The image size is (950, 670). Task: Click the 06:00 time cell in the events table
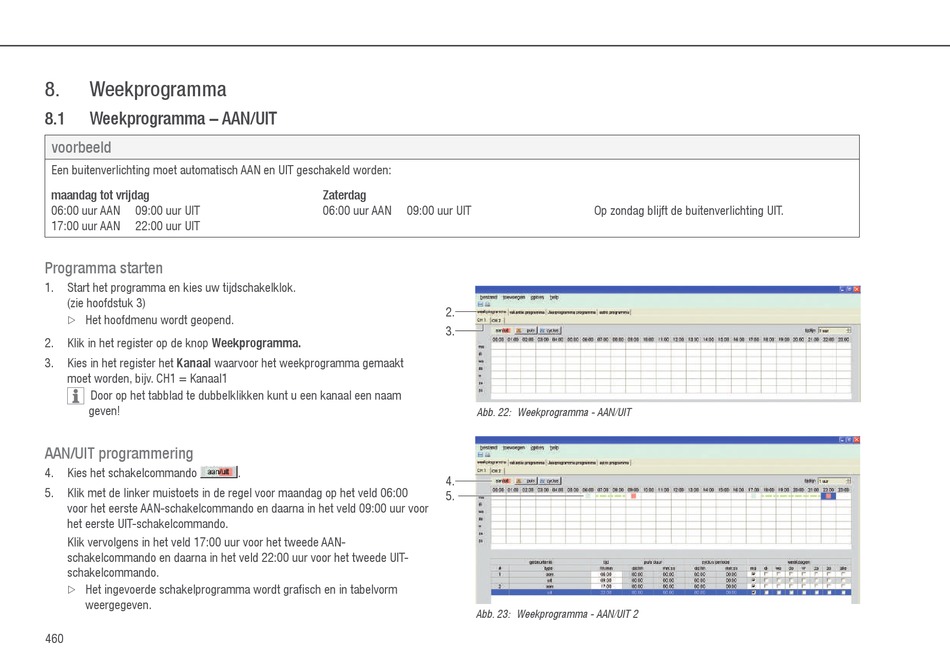coord(606,574)
